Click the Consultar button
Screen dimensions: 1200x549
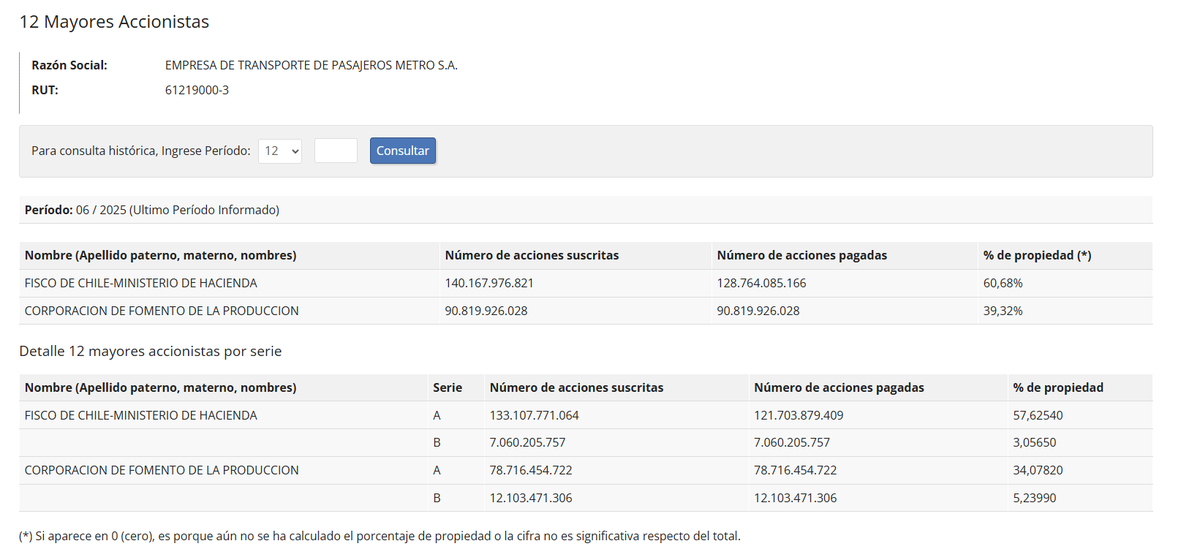(x=403, y=151)
